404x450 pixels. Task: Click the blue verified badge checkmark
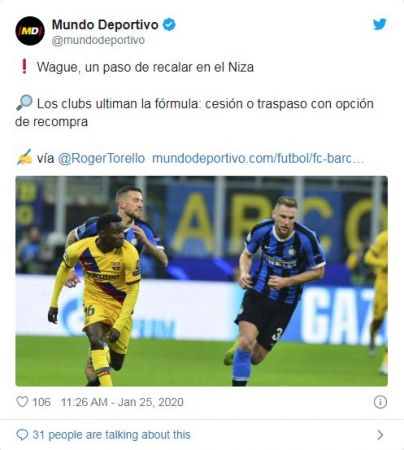click(x=169, y=25)
